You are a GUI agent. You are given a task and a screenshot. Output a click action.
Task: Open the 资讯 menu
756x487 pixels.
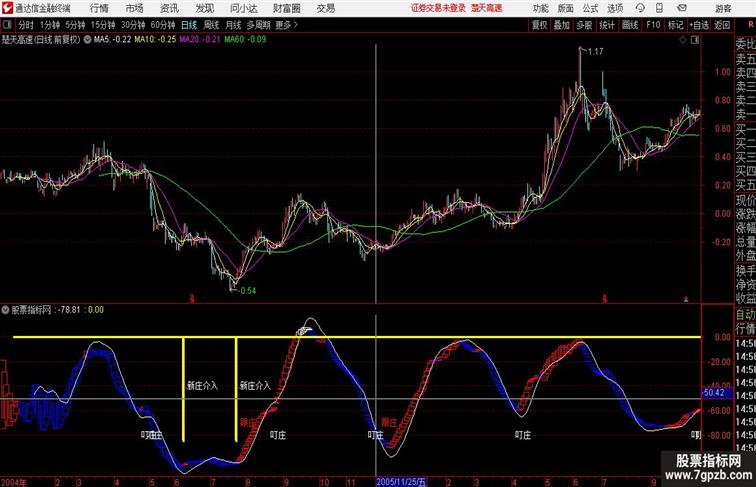click(169, 8)
